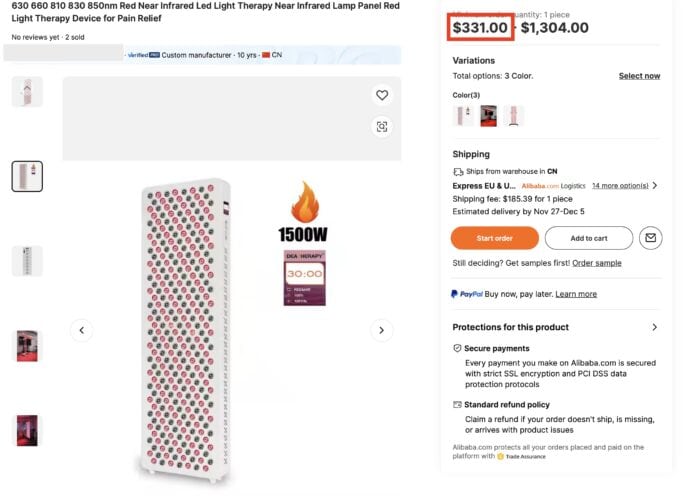694x496 pixels.
Task: Advance to the next product image
Action: coord(381,330)
